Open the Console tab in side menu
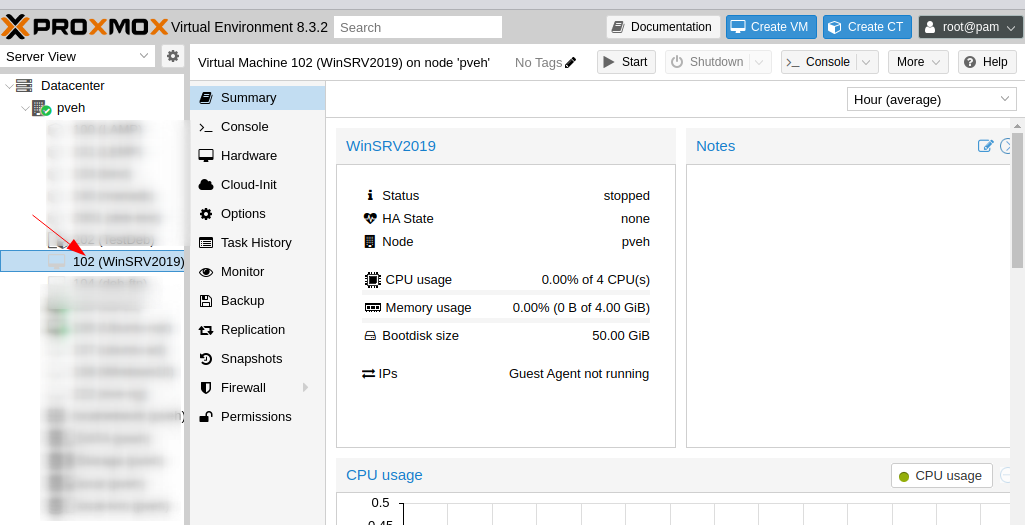 258,127
